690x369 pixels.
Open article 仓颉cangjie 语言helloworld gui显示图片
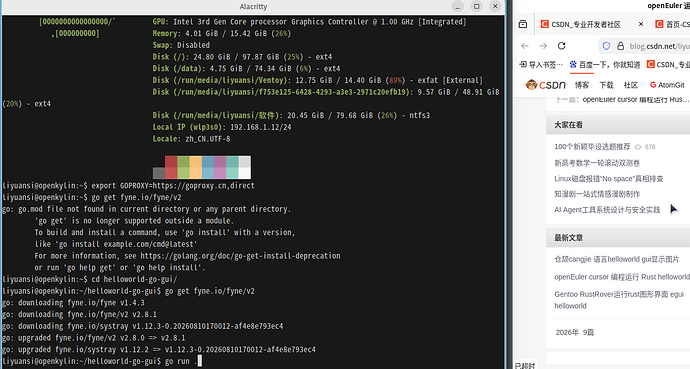point(617,259)
